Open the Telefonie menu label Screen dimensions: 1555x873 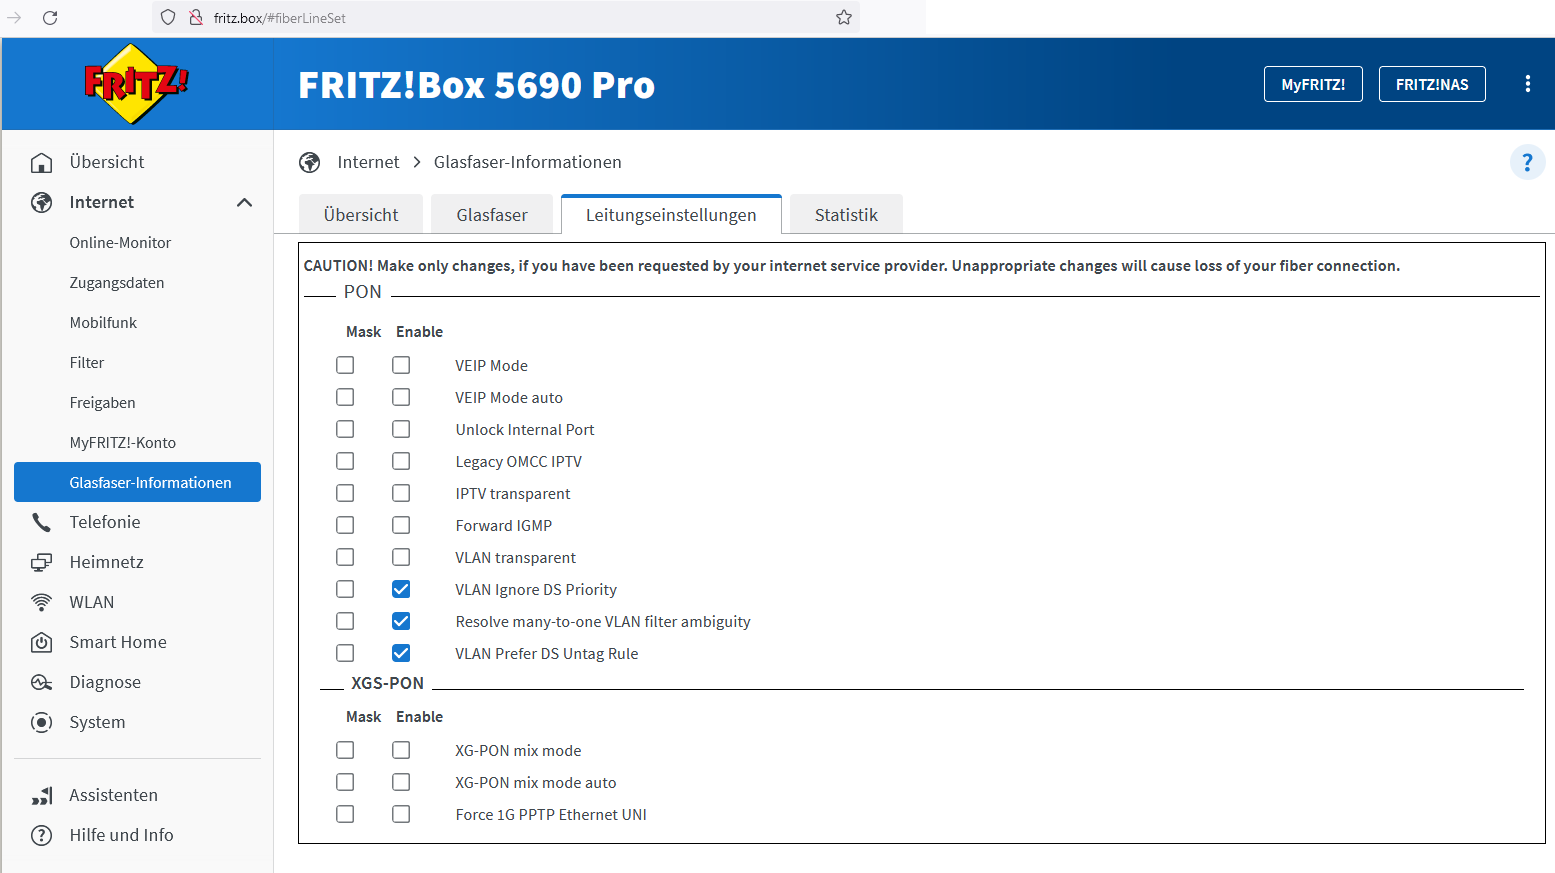click(x=105, y=522)
